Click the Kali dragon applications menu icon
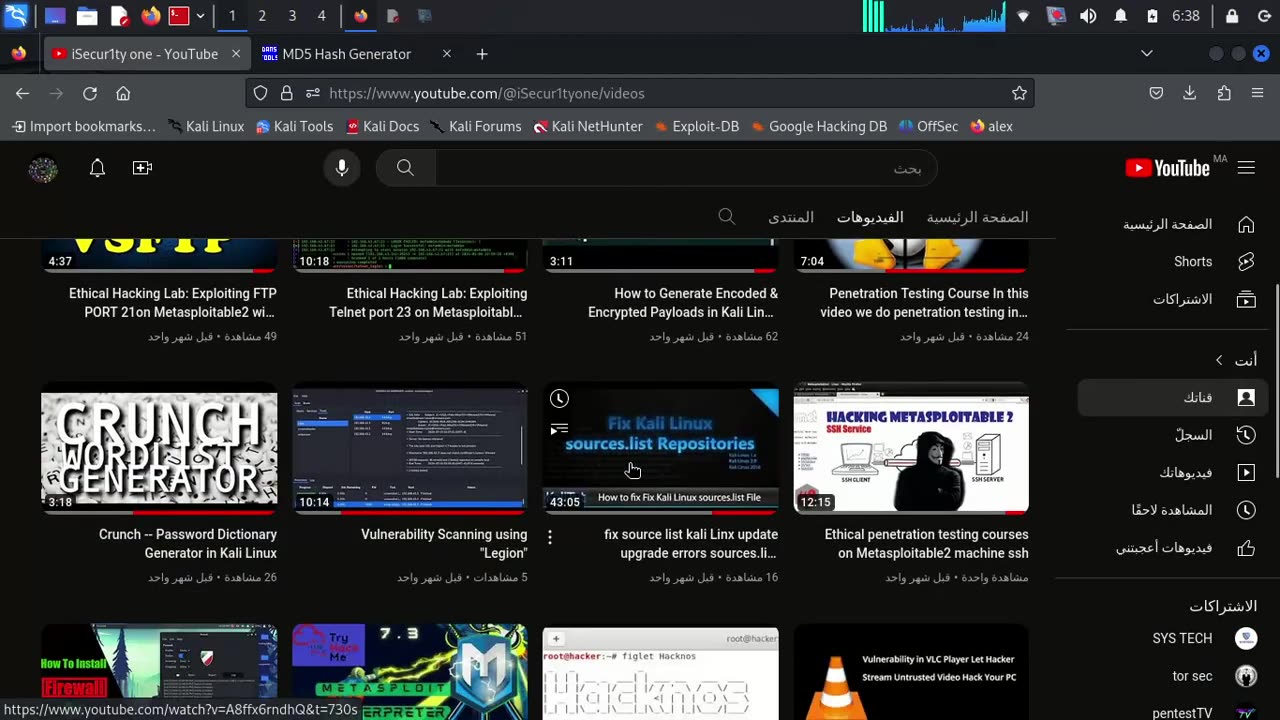Viewport: 1280px width, 720px height. pyautogui.click(x=16, y=16)
